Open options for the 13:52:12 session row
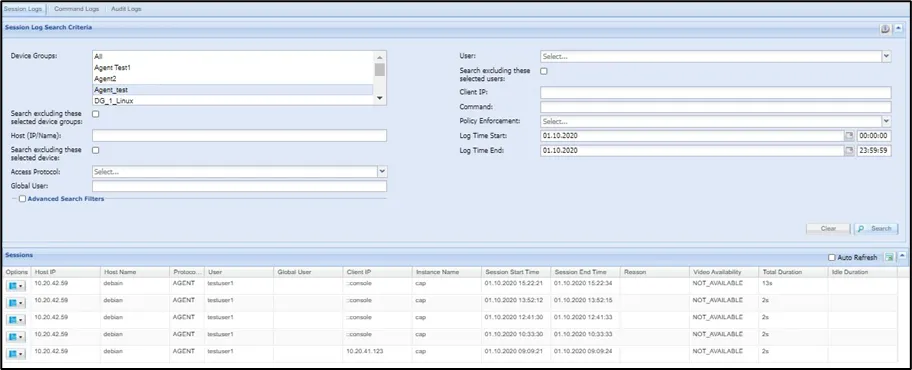The height and width of the screenshot is (370, 912). click(x=16, y=303)
